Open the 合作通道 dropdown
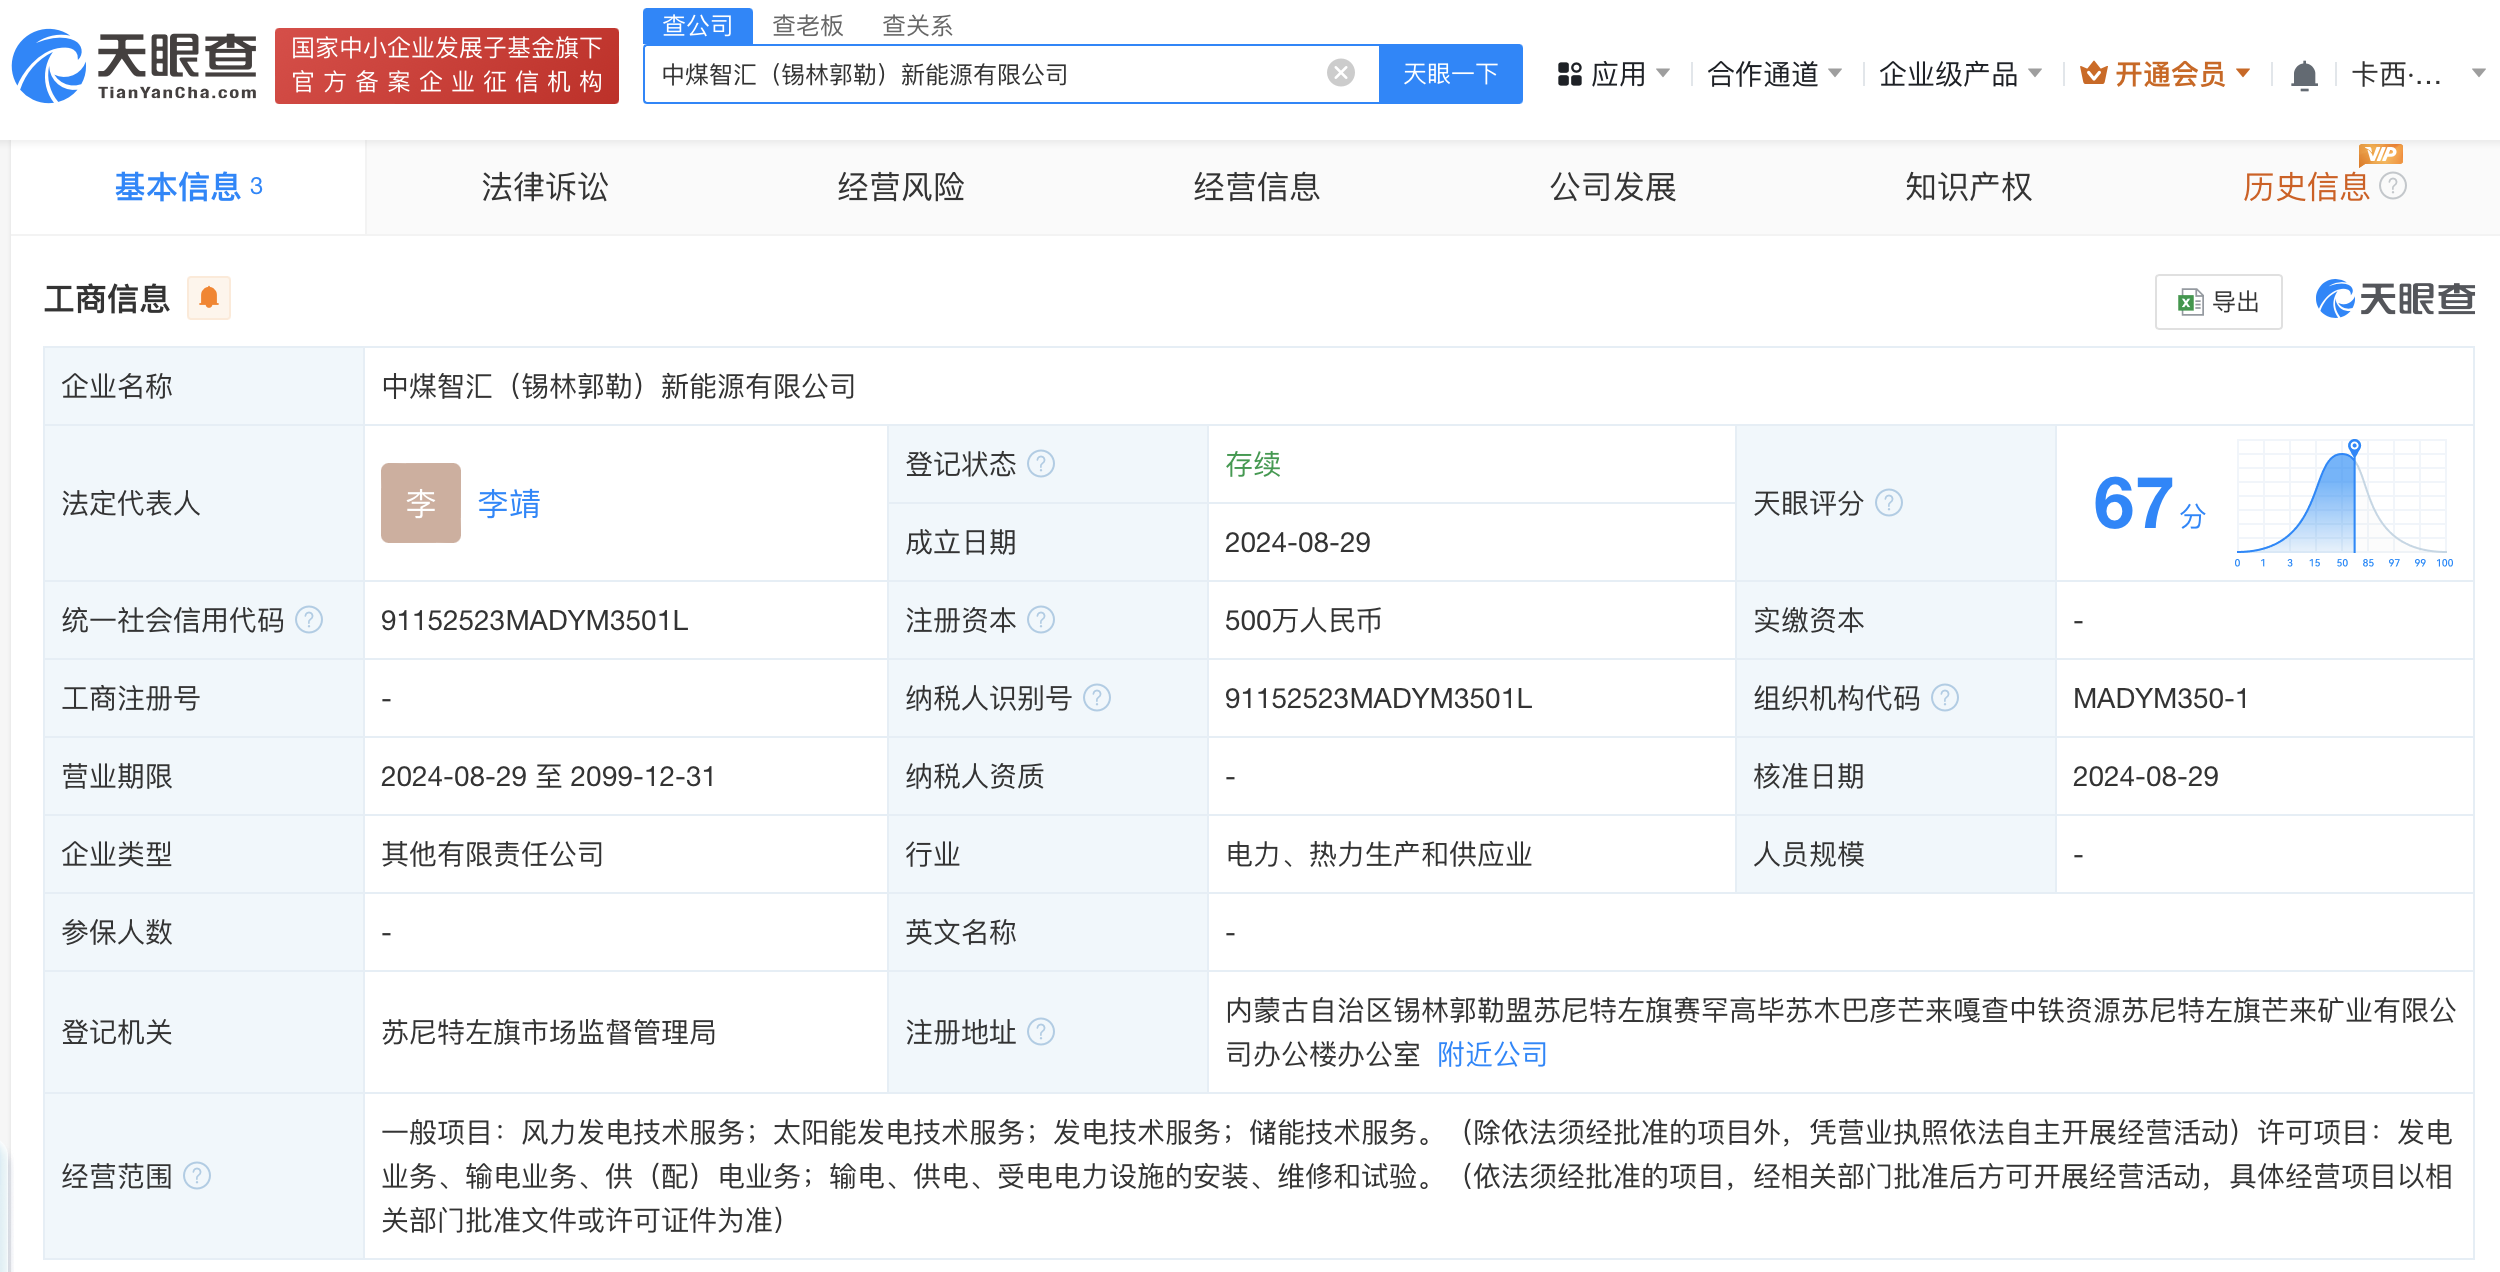 click(1766, 73)
